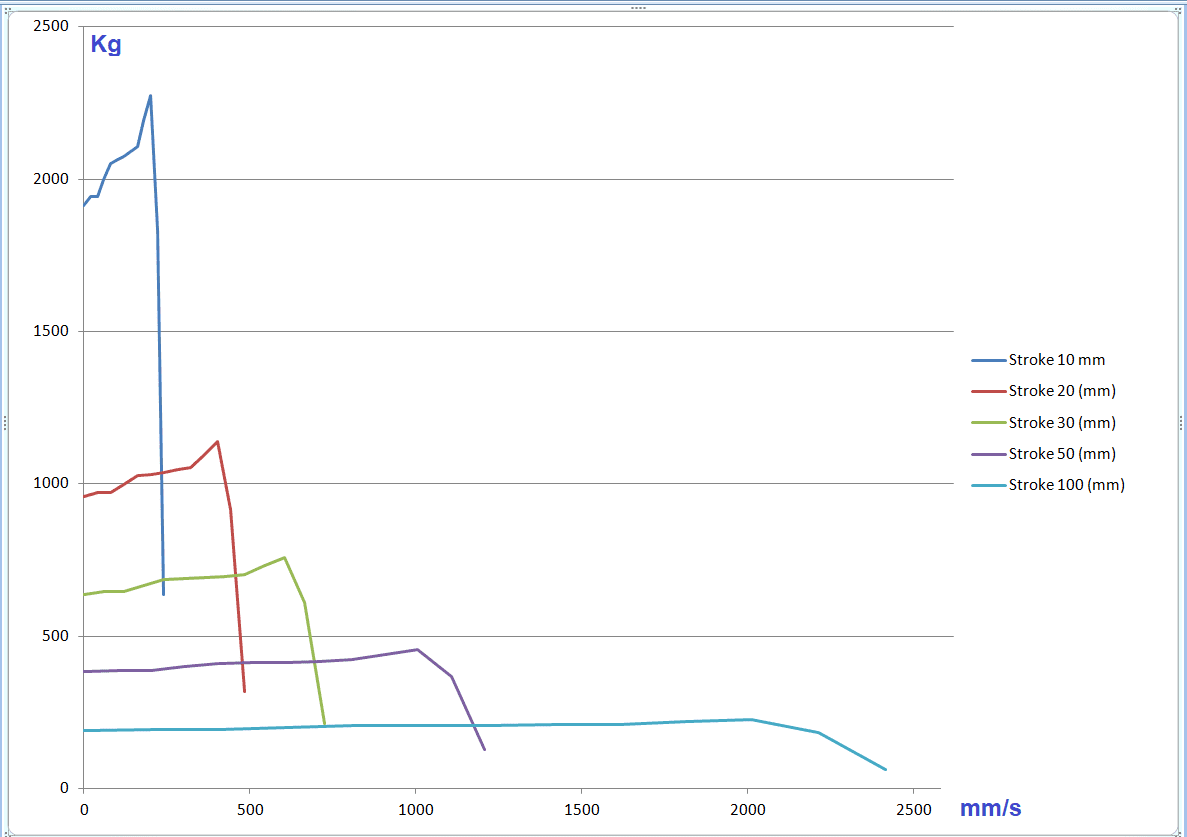Click the "Stroke 10 mm" legend label

[1056, 360]
